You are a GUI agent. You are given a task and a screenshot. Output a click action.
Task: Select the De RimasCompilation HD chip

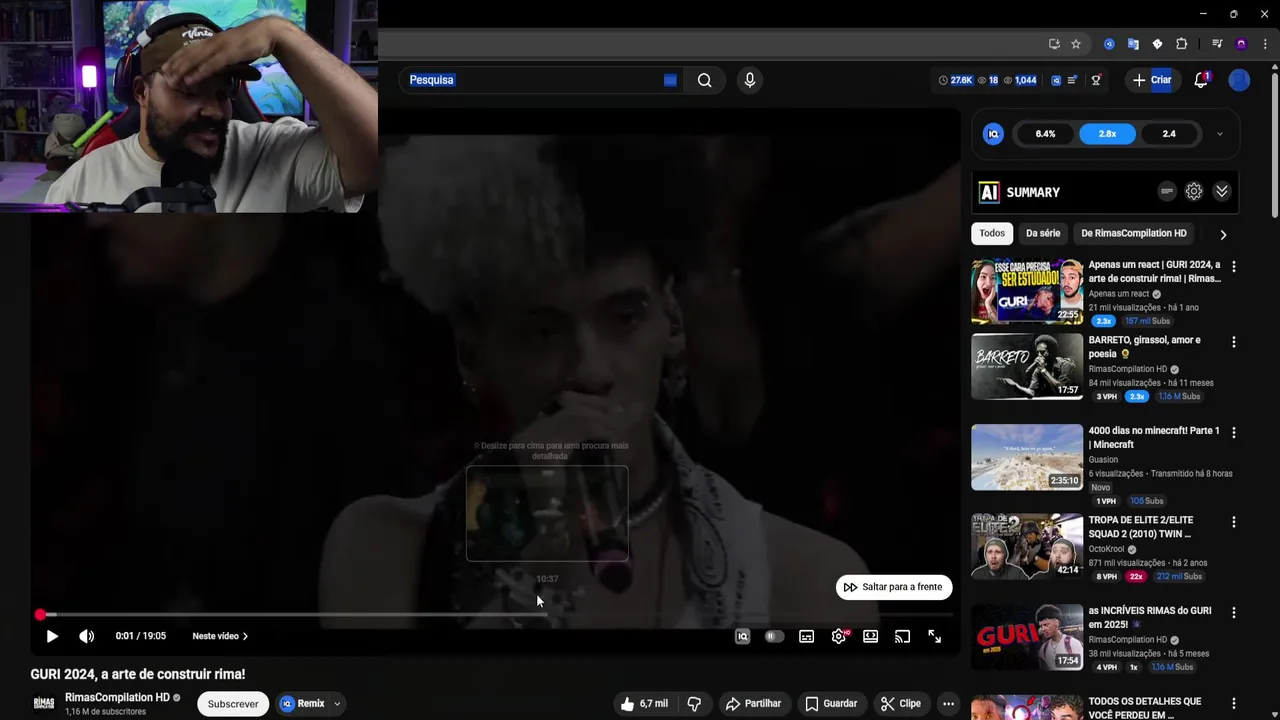pyautogui.click(x=1134, y=233)
